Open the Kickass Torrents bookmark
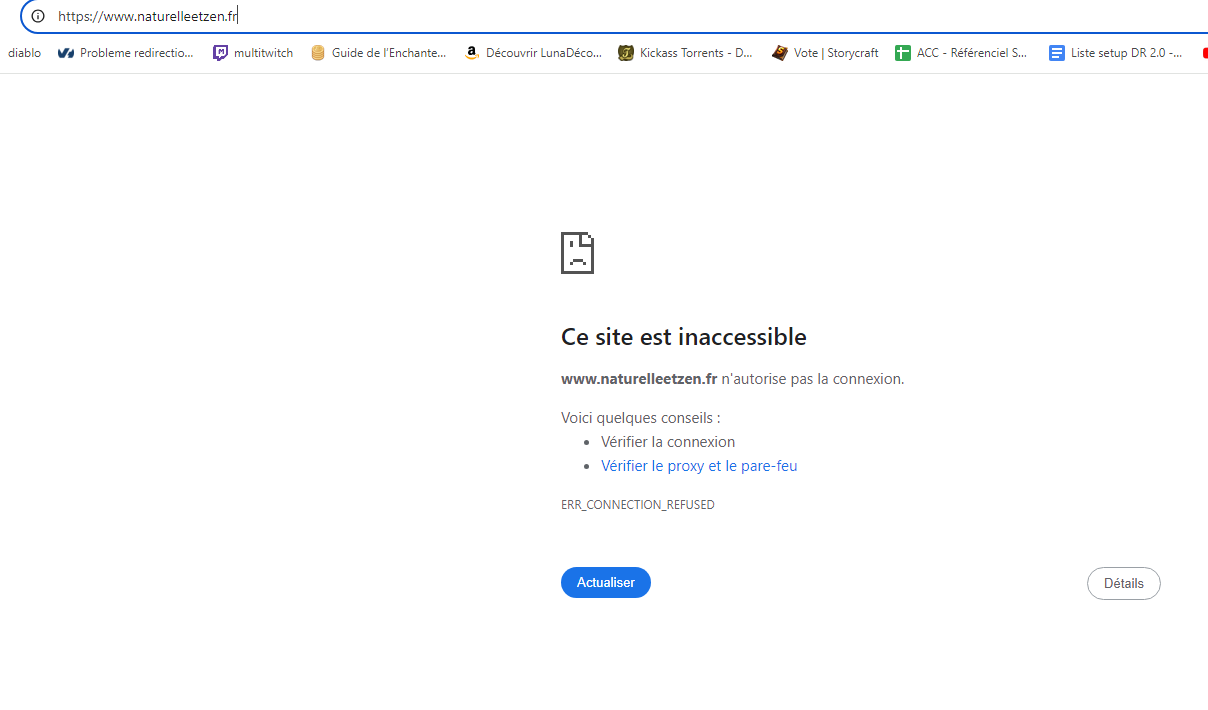The height and width of the screenshot is (710, 1208). (x=685, y=53)
